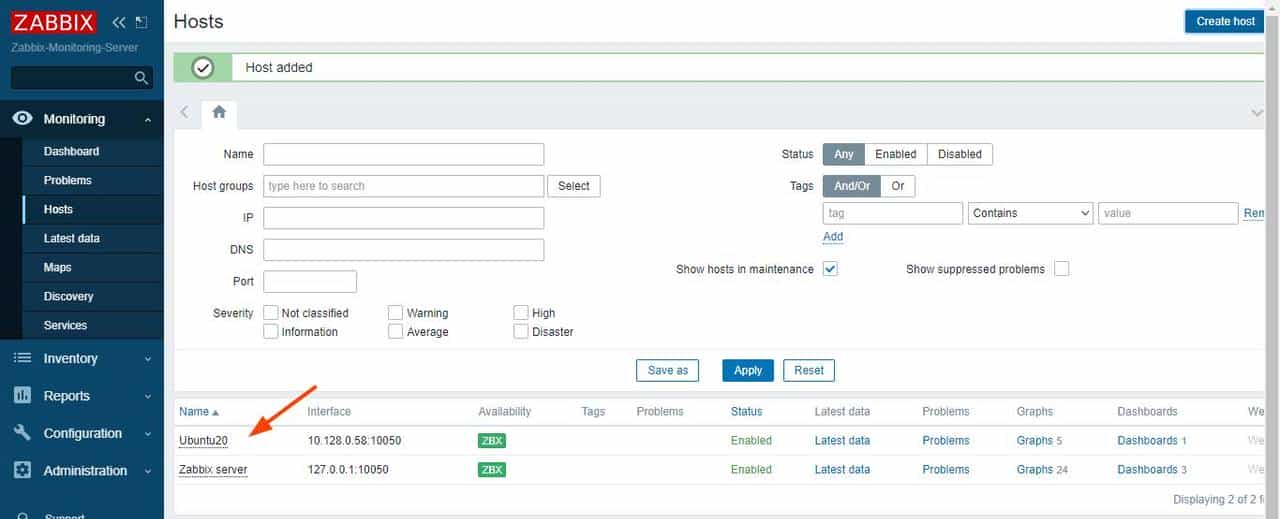Collapse the sidebar with the double-chevron icon

click(x=119, y=22)
